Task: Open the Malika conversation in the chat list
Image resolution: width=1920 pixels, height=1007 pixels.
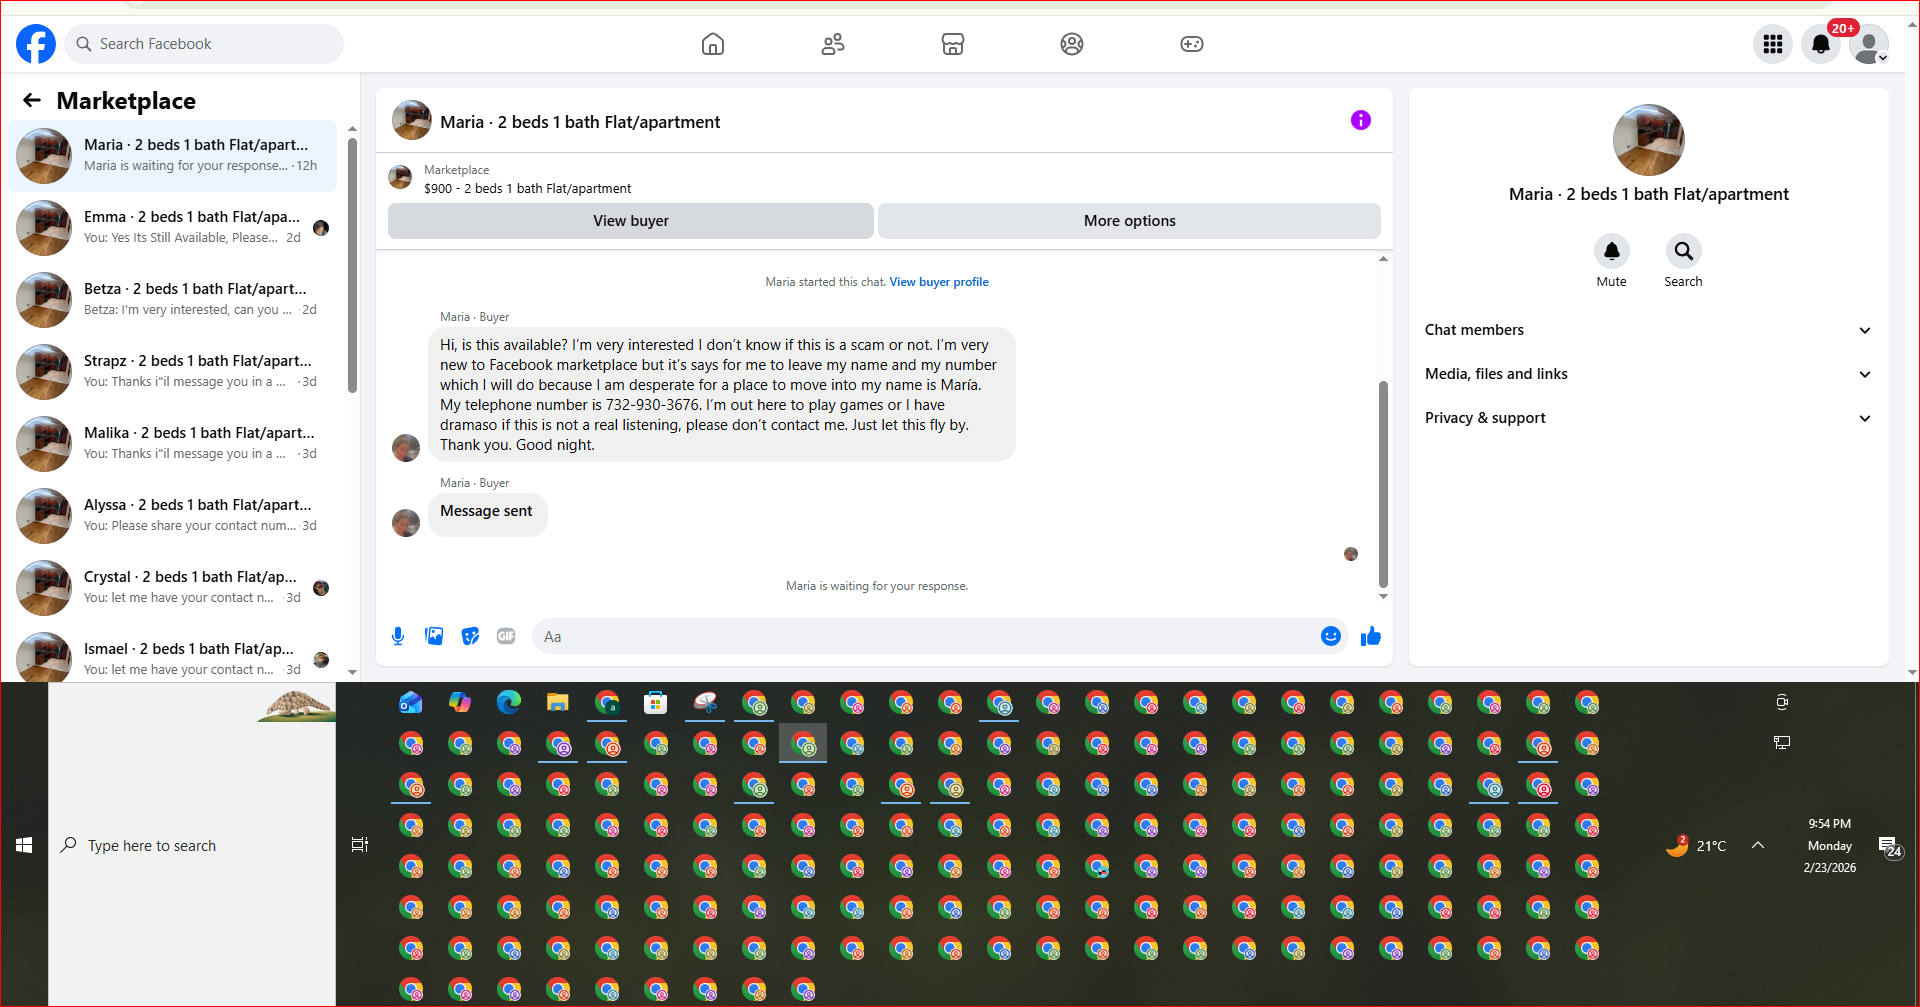Action: [173, 444]
